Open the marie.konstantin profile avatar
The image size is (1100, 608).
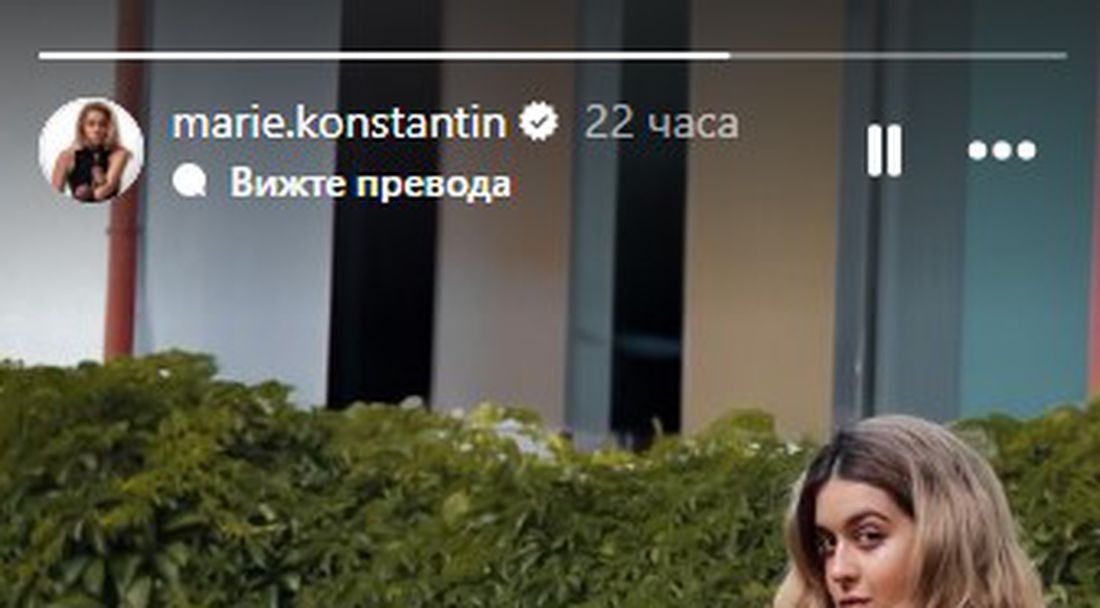click(91, 150)
